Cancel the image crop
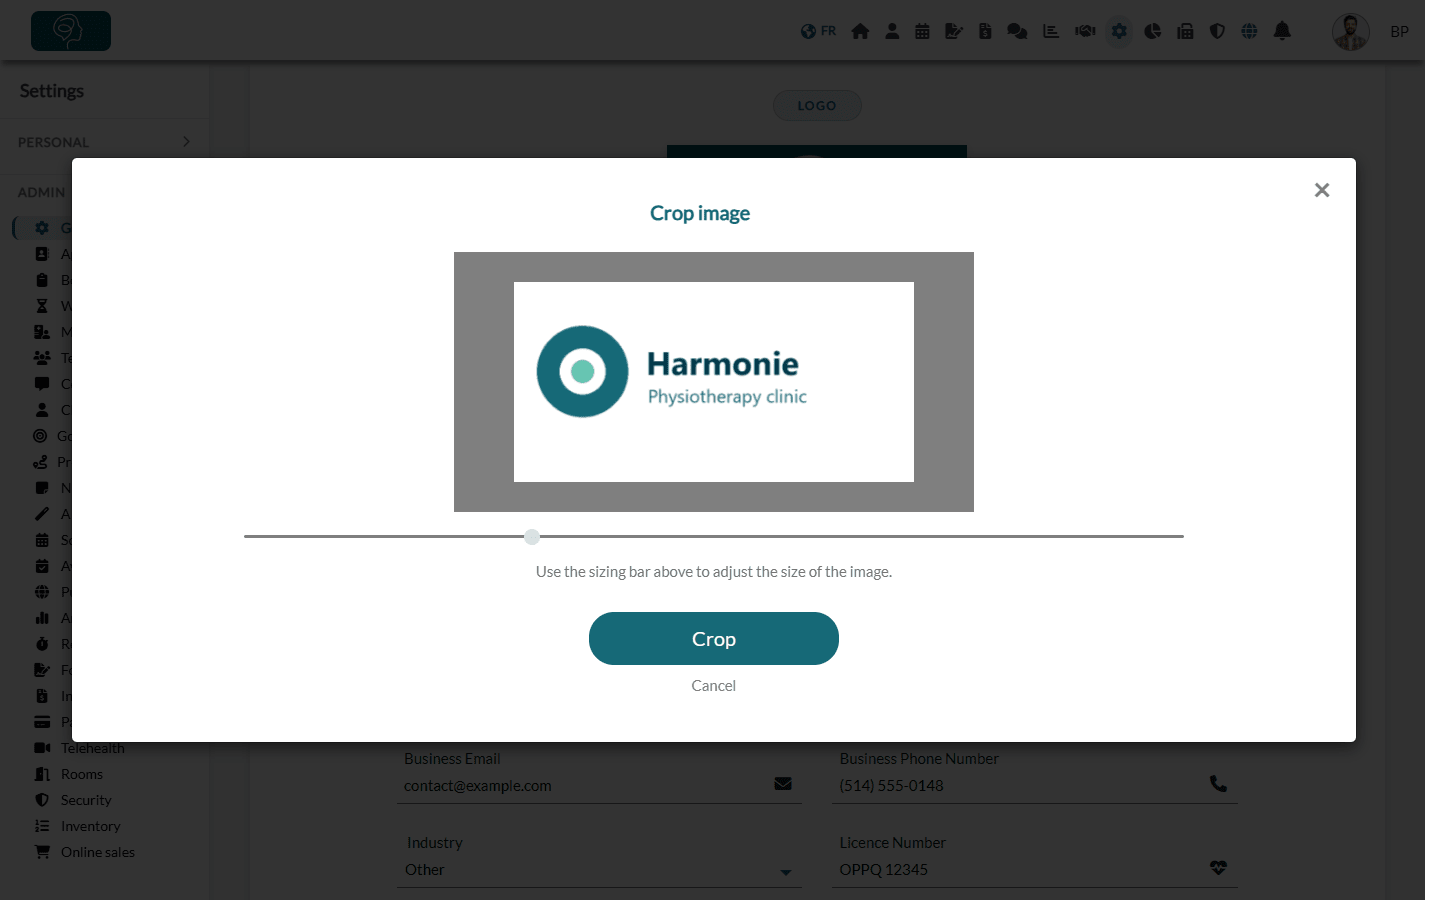This screenshot has height=900, width=1440. point(714,686)
